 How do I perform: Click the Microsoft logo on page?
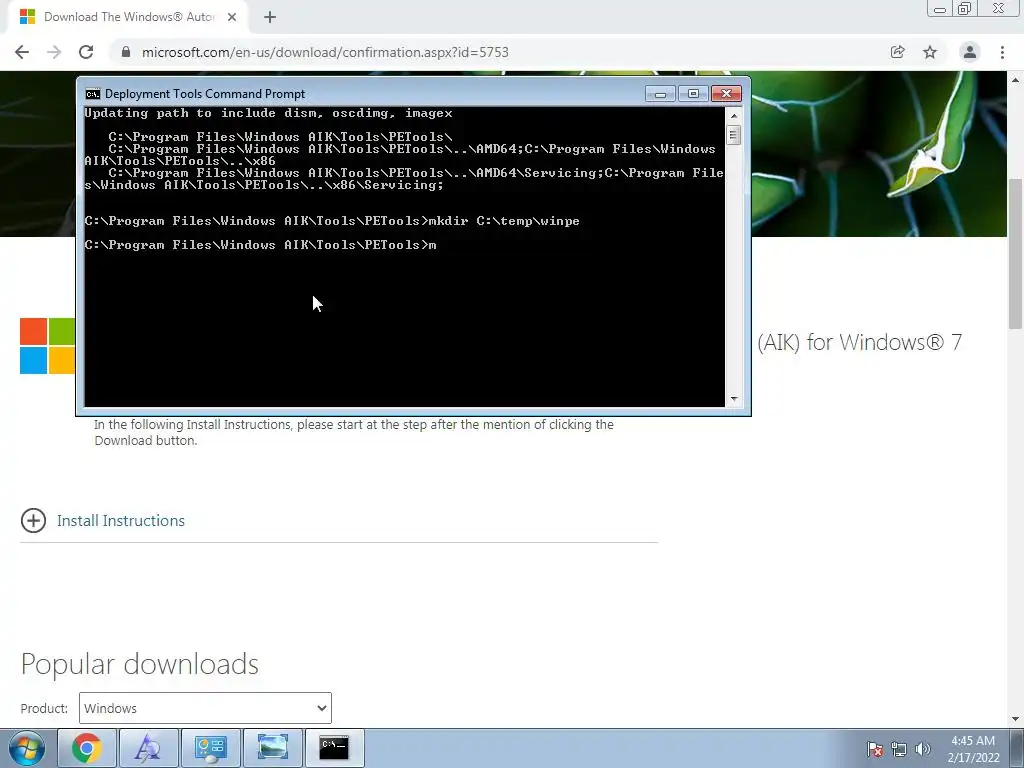tap(47, 345)
